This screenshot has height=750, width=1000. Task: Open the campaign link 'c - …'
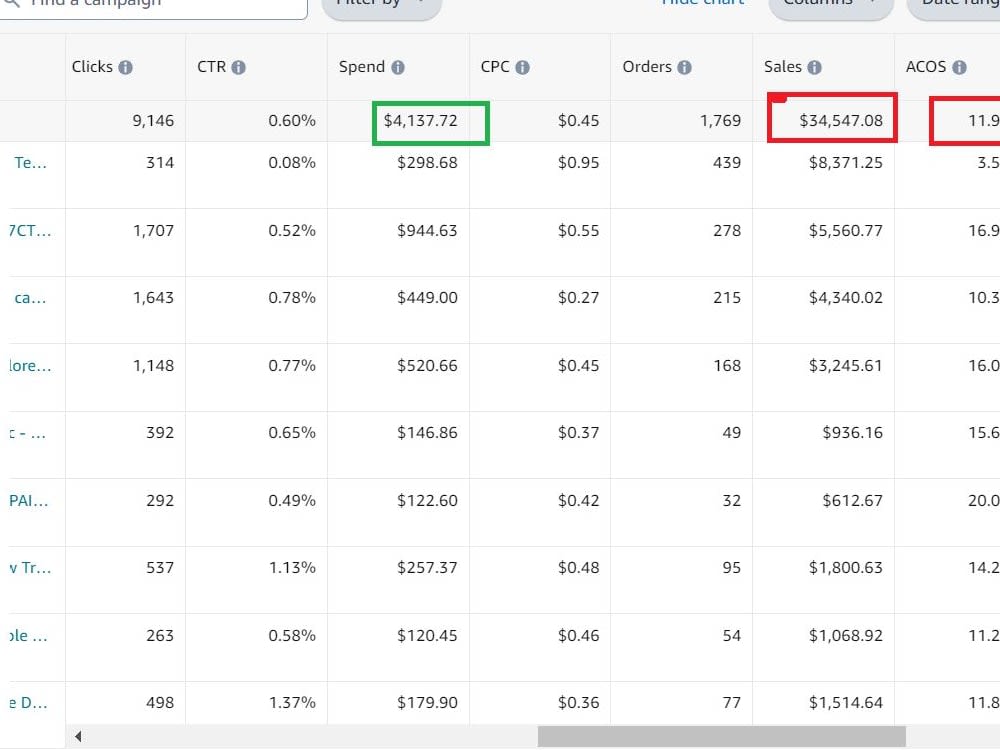point(27,433)
